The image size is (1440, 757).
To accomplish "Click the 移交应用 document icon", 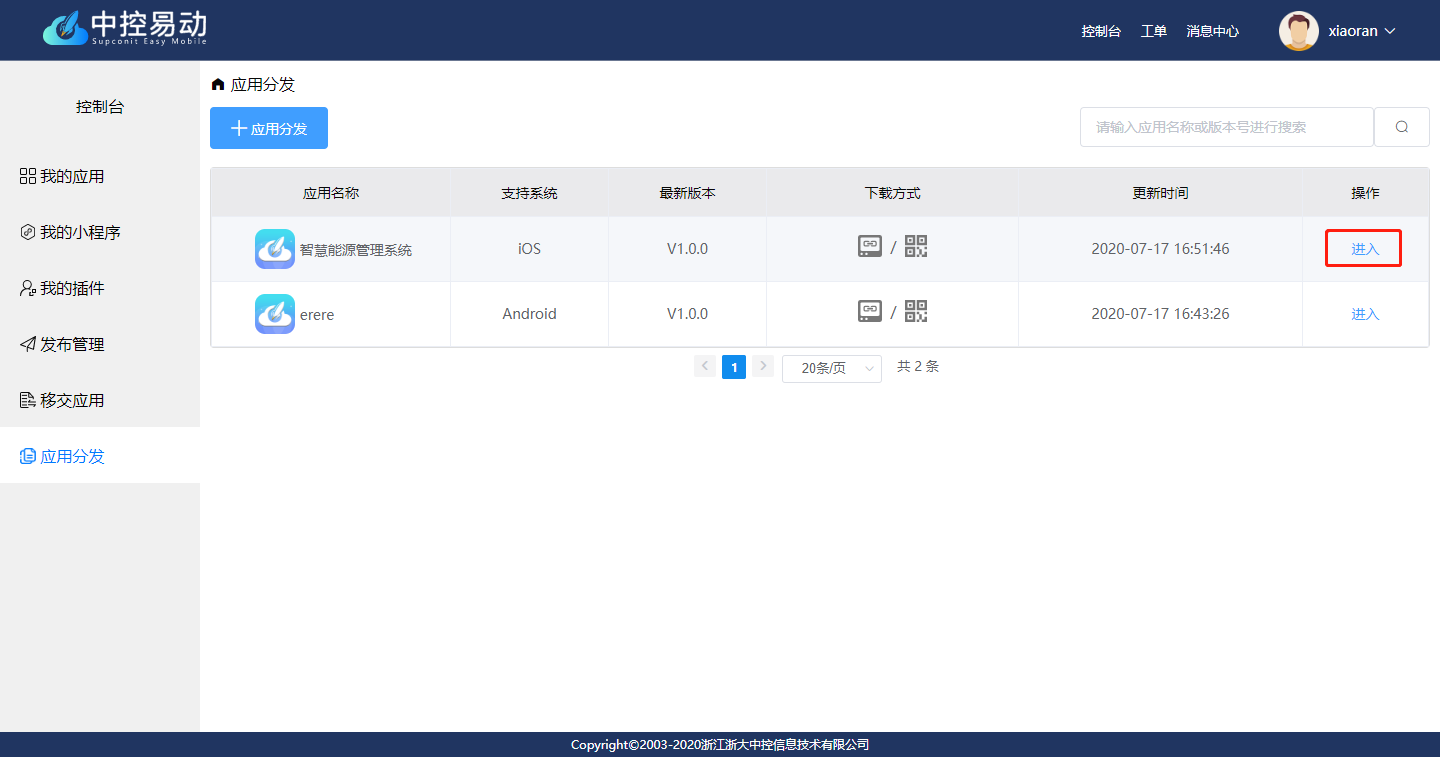I will [x=28, y=400].
